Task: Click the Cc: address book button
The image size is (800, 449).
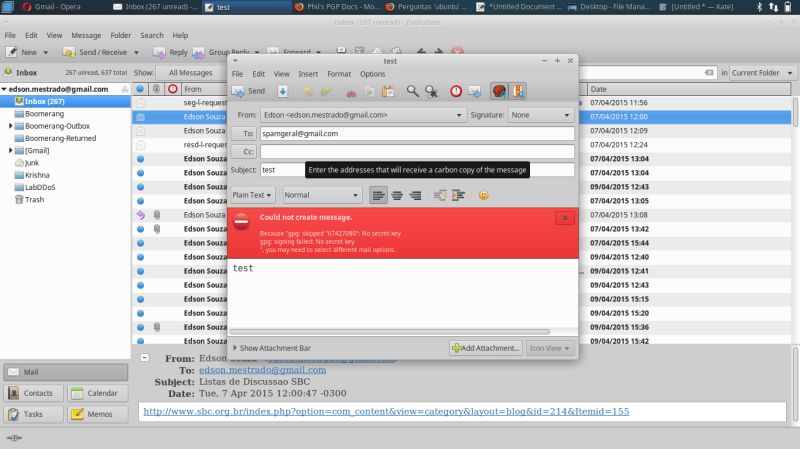Action: click(x=243, y=152)
